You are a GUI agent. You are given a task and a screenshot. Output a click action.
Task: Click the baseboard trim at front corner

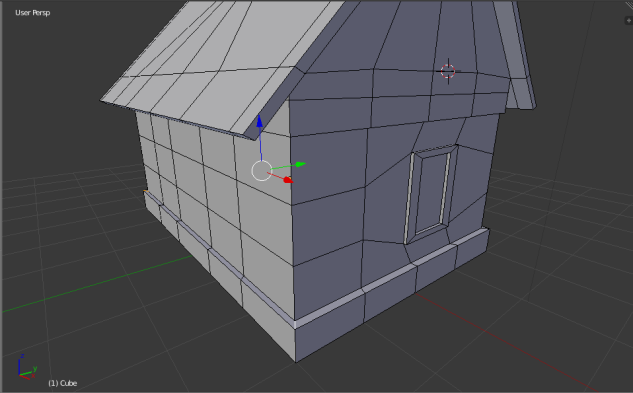click(x=296, y=324)
